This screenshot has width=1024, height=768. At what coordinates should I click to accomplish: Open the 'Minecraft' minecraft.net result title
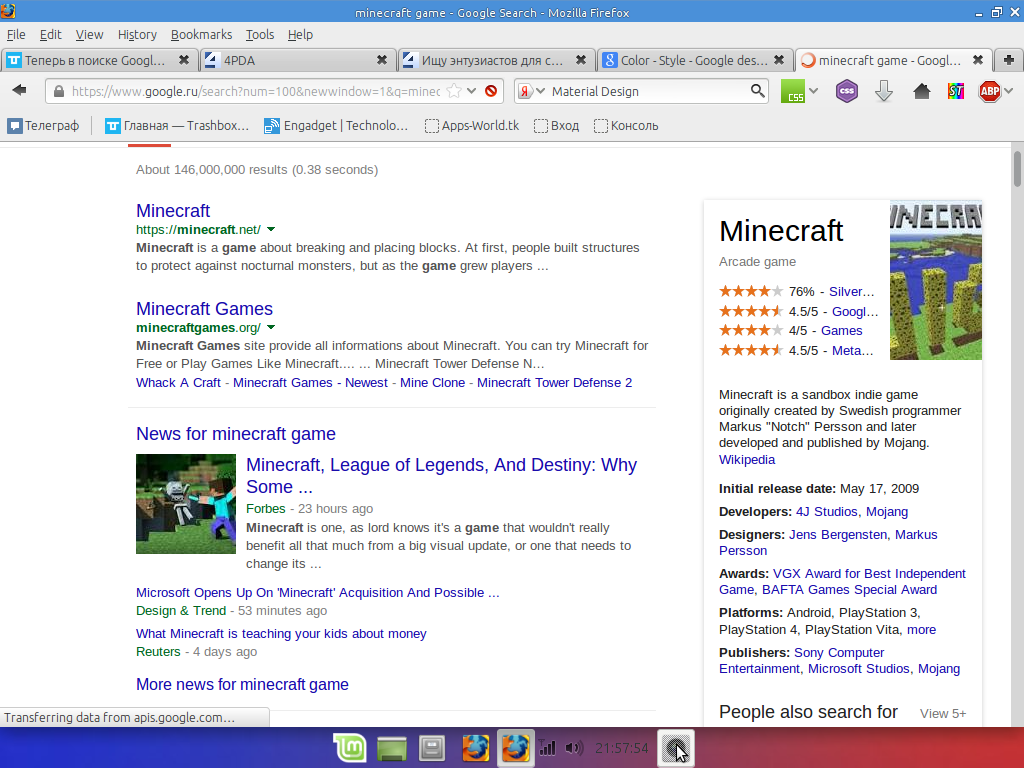[x=173, y=210]
